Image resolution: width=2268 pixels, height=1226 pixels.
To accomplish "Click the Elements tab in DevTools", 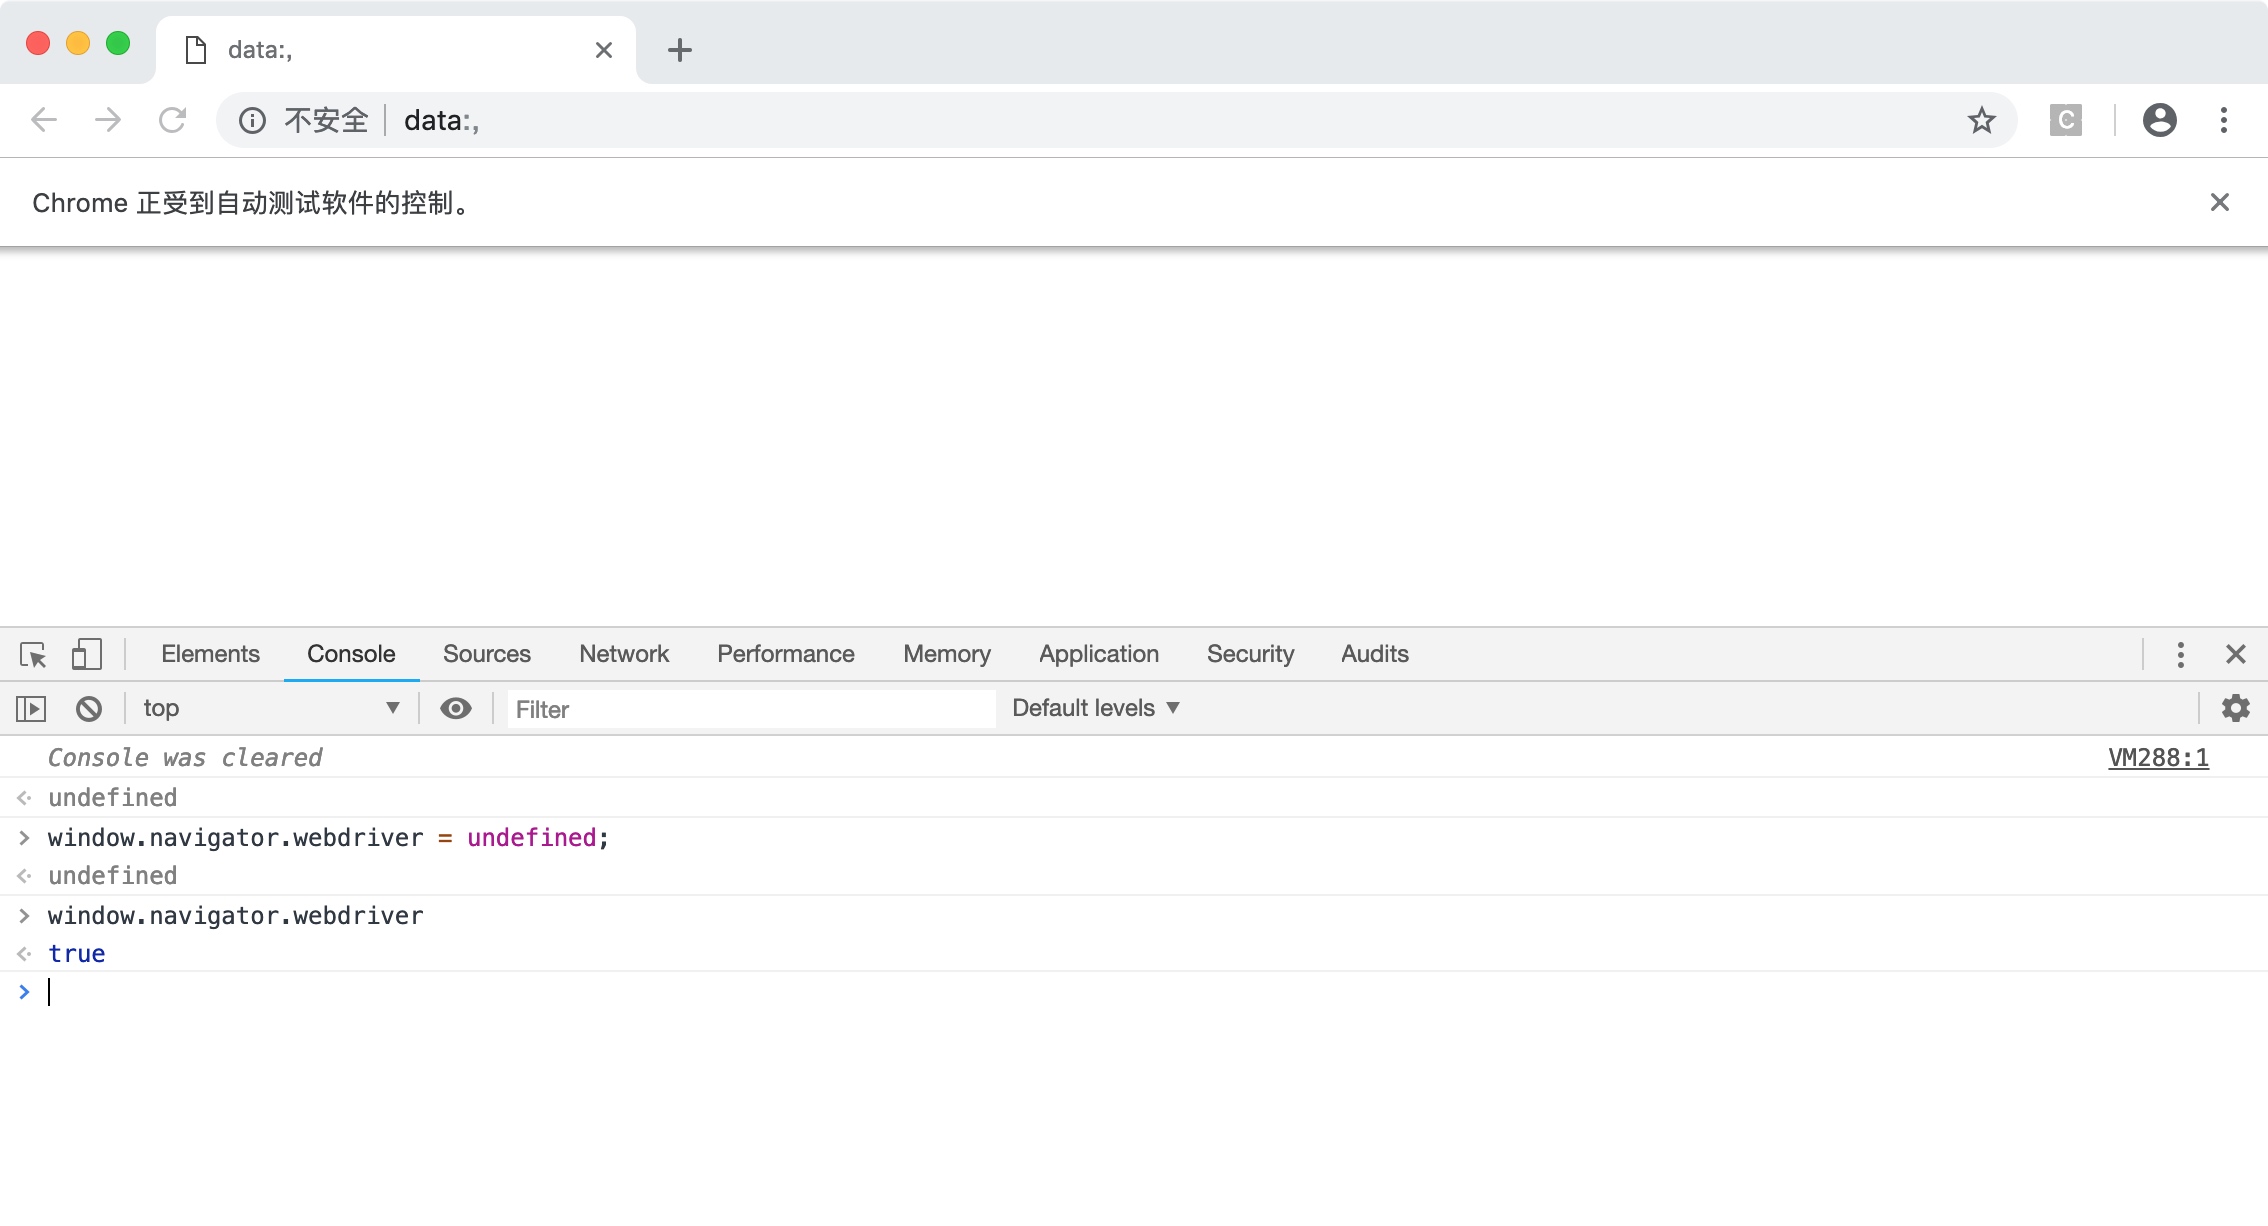I will pyautogui.click(x=210, y=654).
